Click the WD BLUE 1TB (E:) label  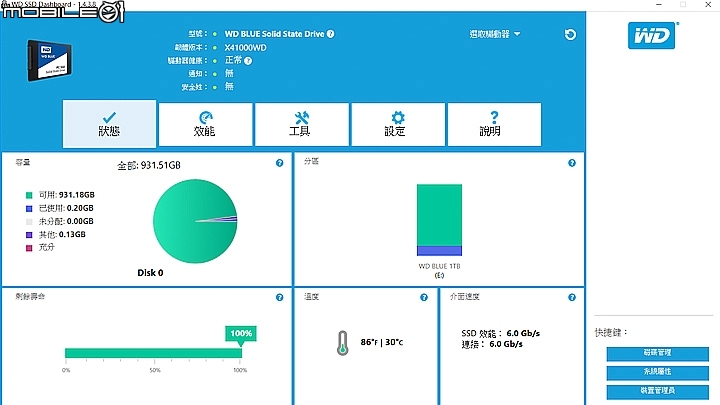point(439,270)
